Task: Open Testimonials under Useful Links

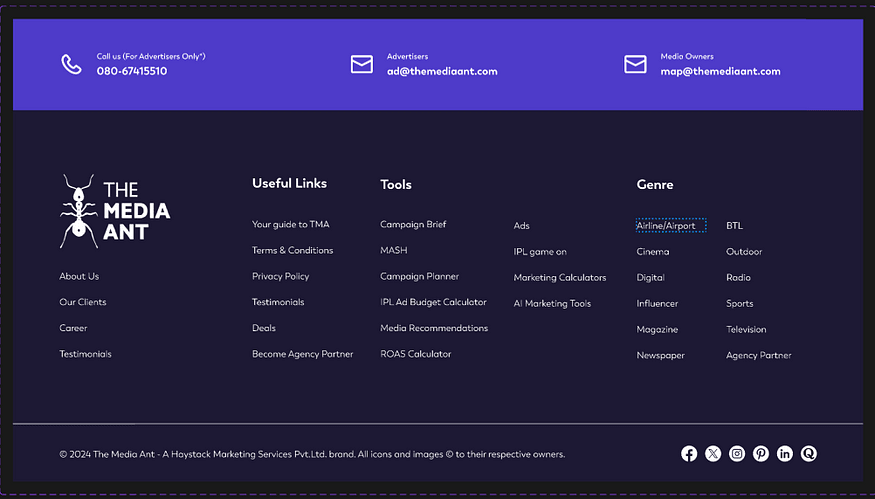Action: pos(278,302)
